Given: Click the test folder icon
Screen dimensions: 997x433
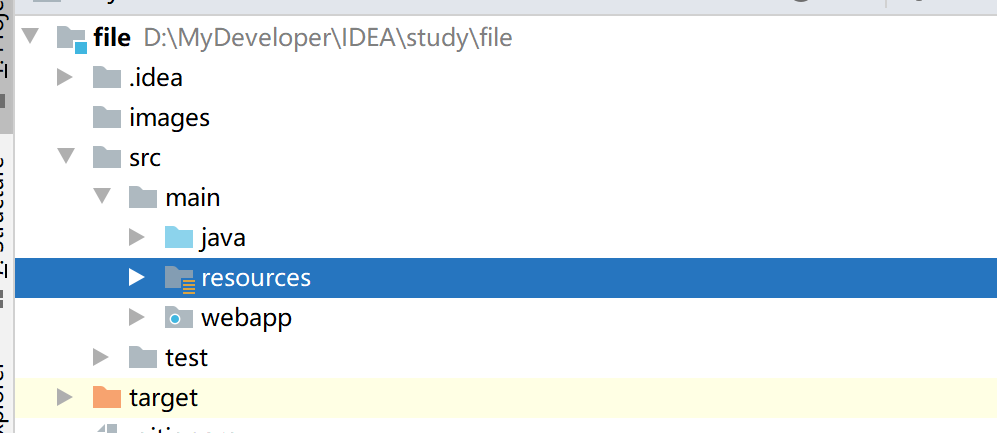Looking at the screenshot, I should tap(143, 357).
